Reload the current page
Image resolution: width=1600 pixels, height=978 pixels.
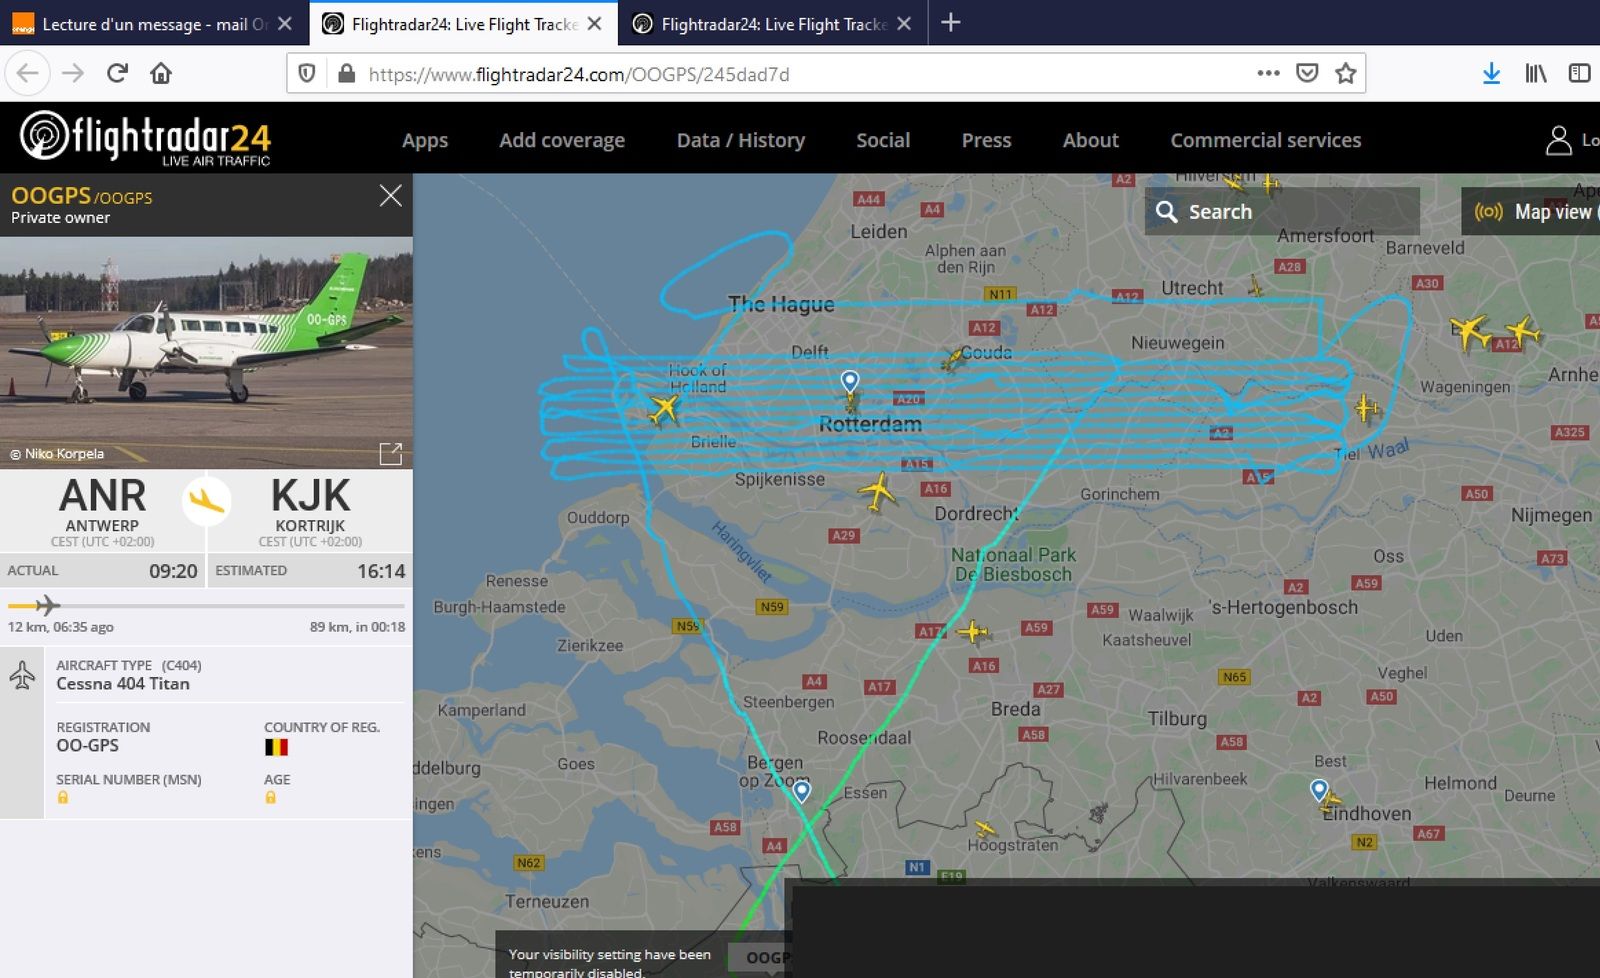click(117, 73)
